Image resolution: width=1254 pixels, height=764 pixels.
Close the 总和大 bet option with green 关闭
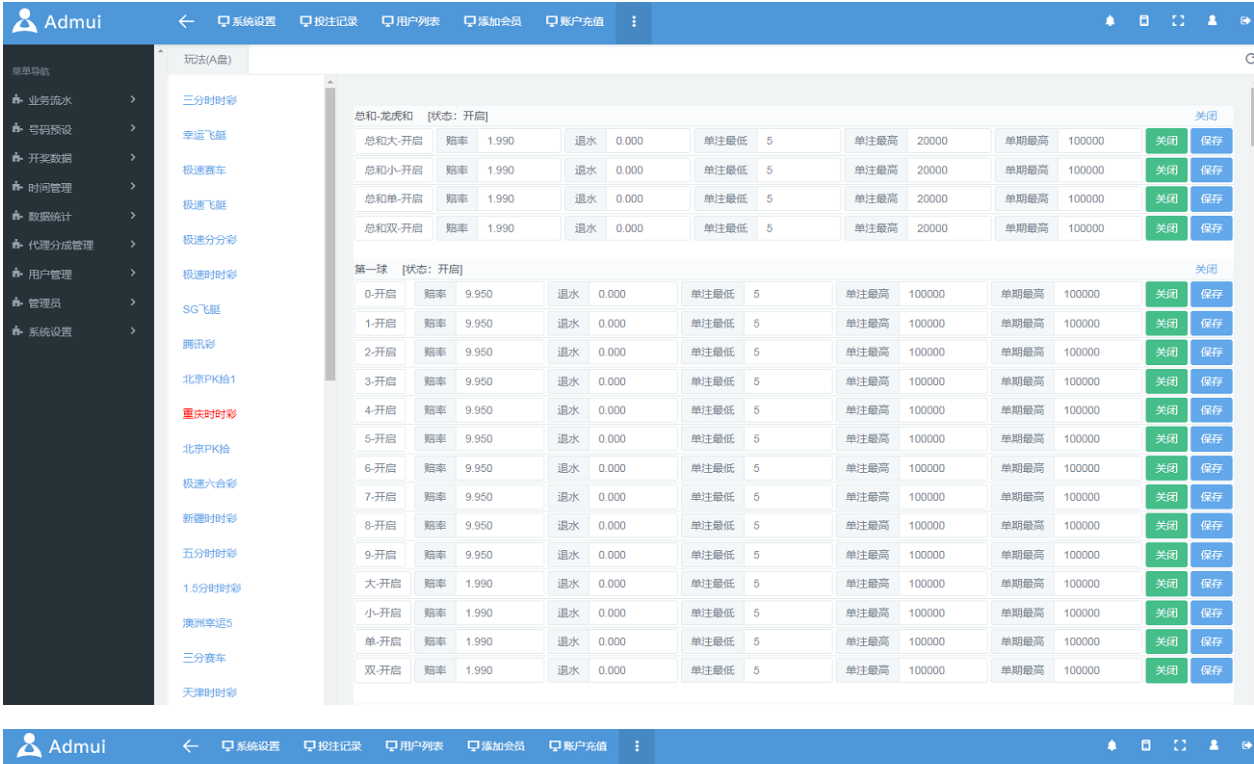point(1166,141)
